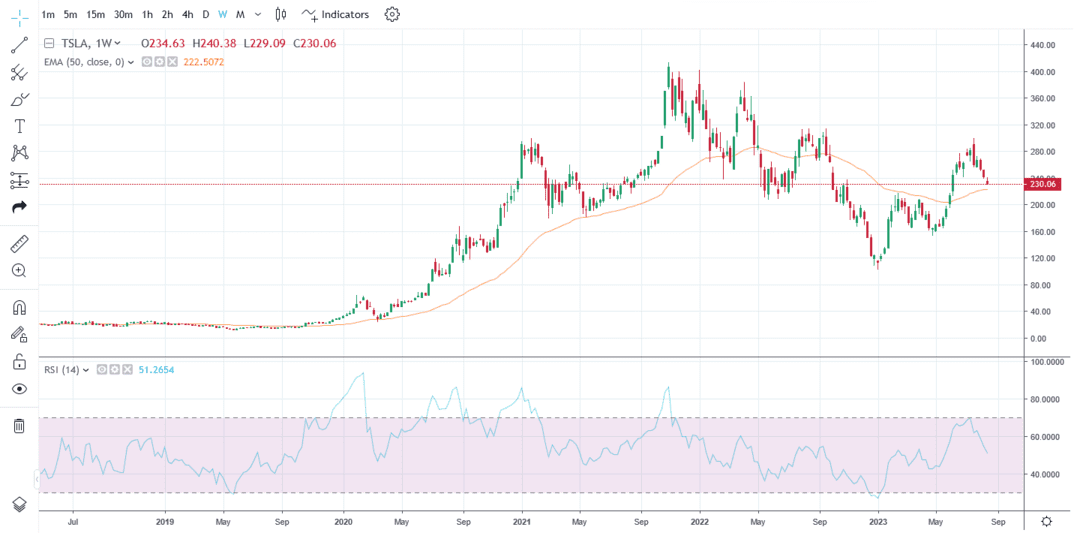Hide all drawings with the eye icon
Viewport: 1080px width, 533px height.
coord(19,389)
